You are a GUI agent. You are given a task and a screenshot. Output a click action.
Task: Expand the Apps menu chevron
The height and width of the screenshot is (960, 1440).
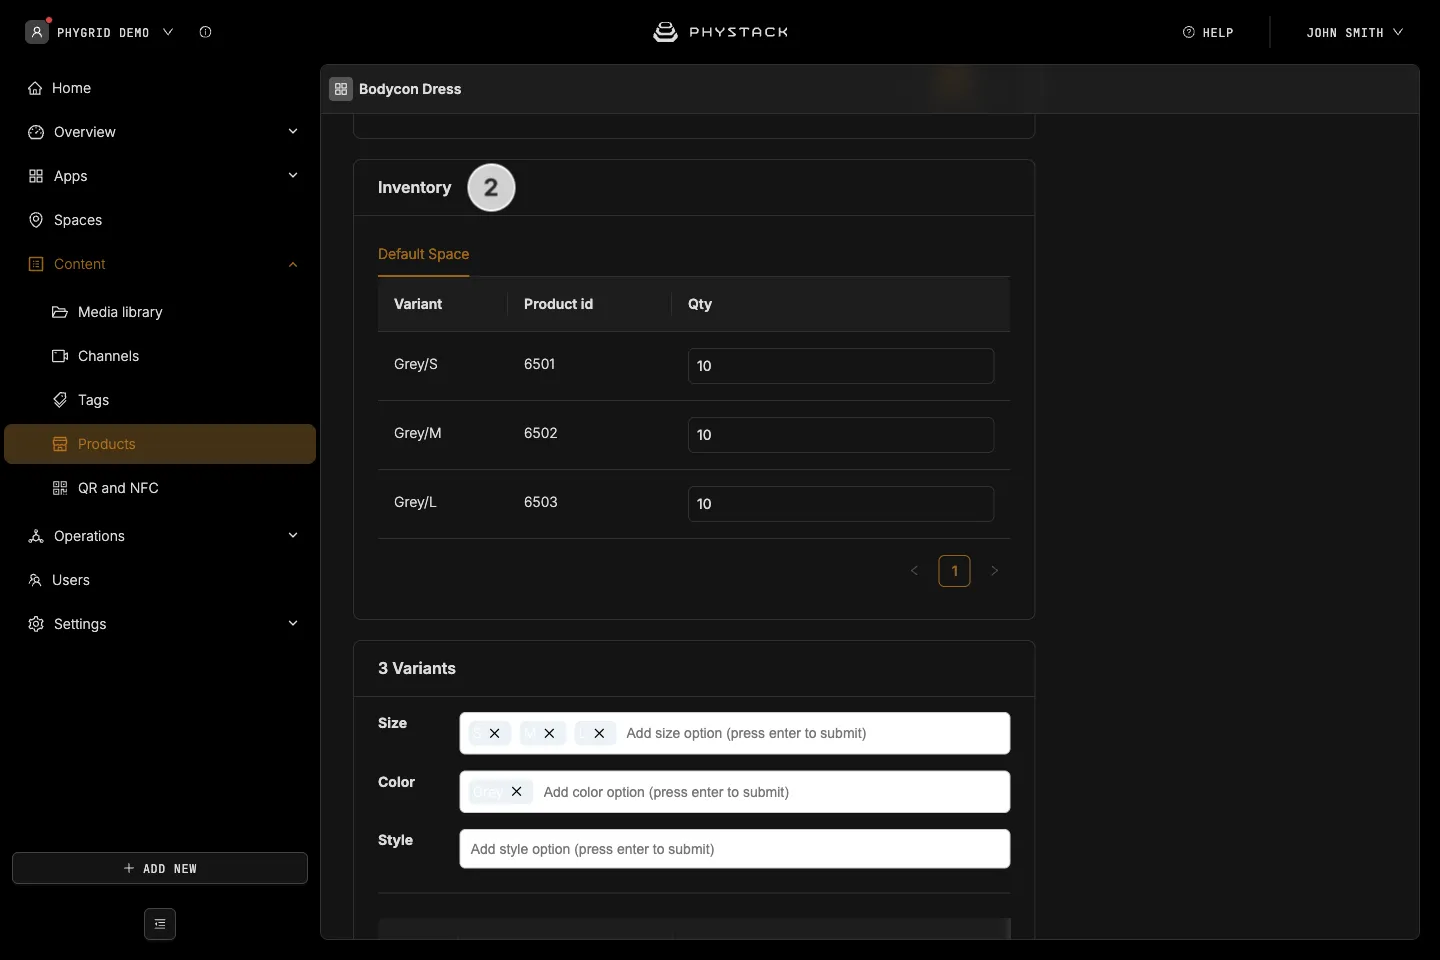coord(293,176)
